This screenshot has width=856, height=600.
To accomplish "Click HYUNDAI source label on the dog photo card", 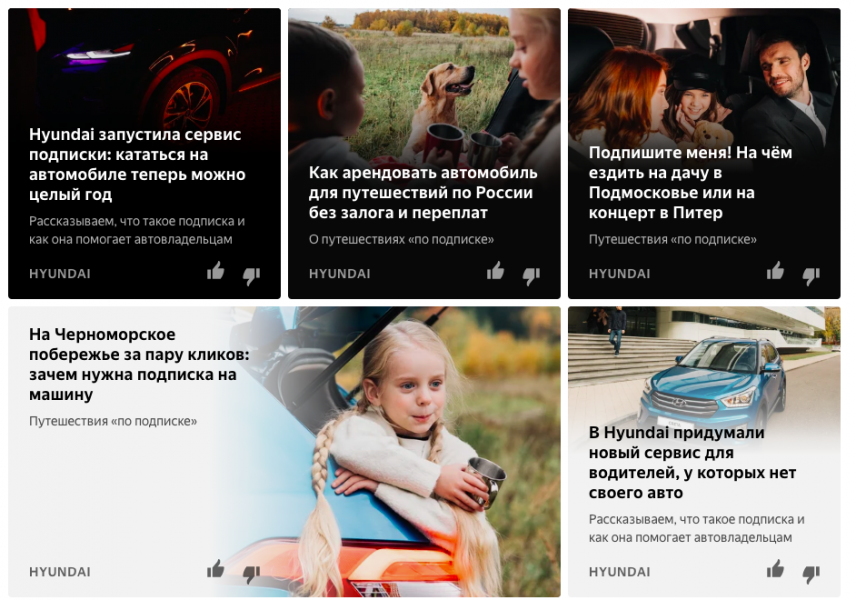I will coord(340,274).
